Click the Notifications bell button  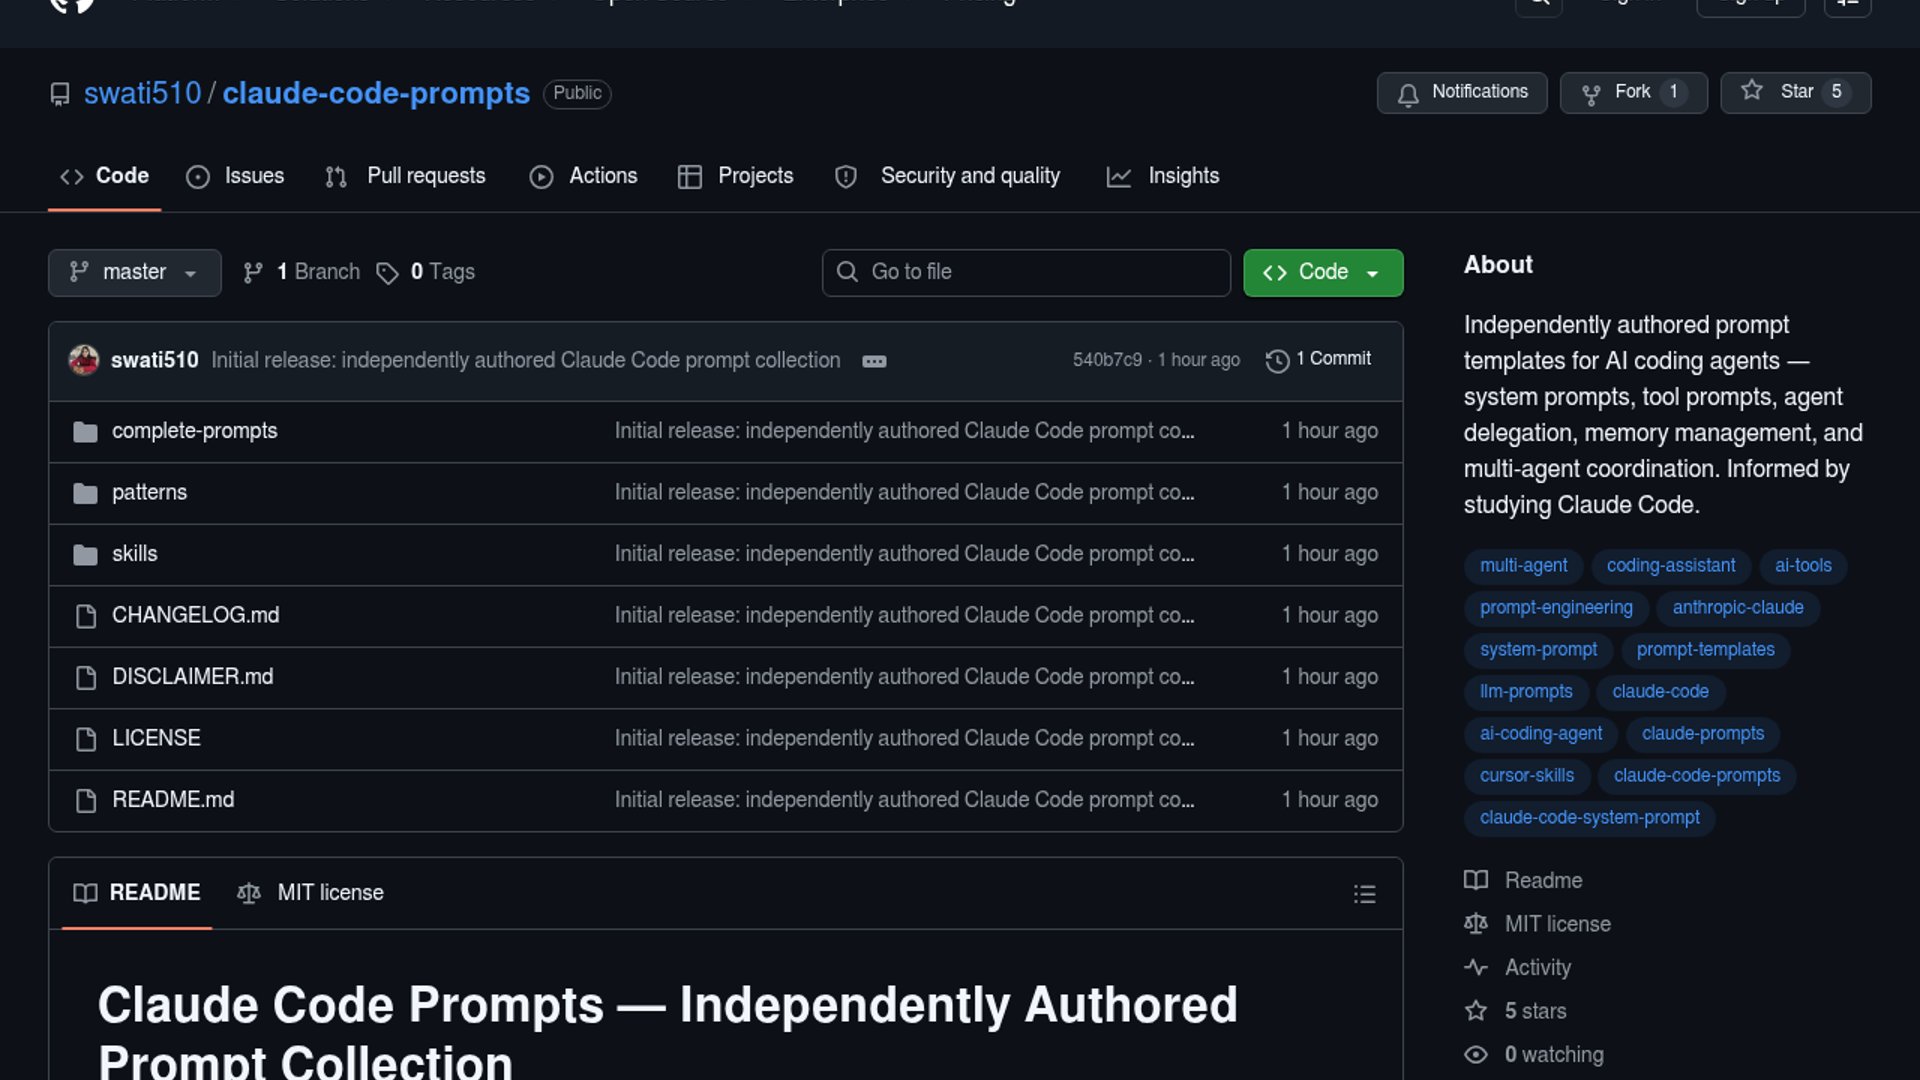pyautogui.click(x=1461, y=92)
